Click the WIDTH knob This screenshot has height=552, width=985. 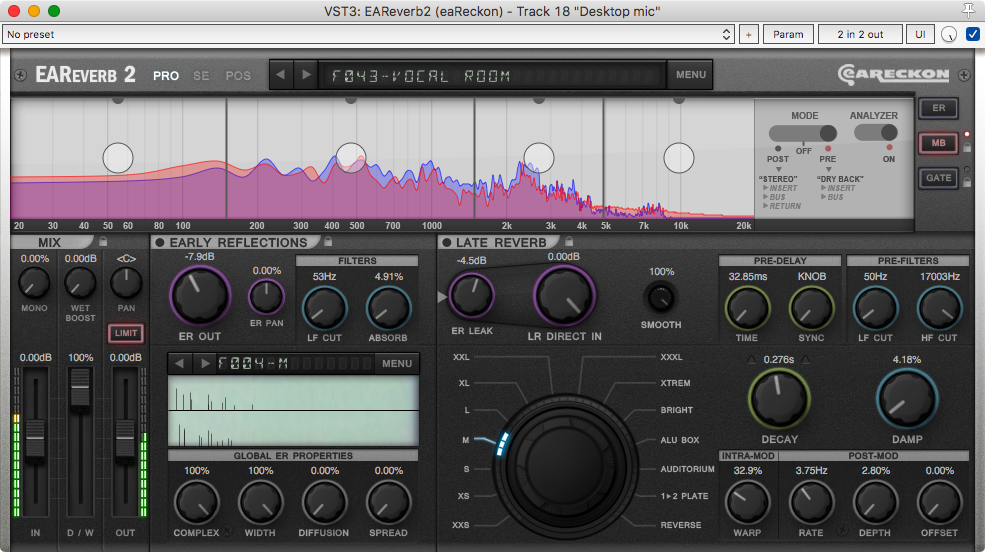pyautogui.click(x=260, y=503)
